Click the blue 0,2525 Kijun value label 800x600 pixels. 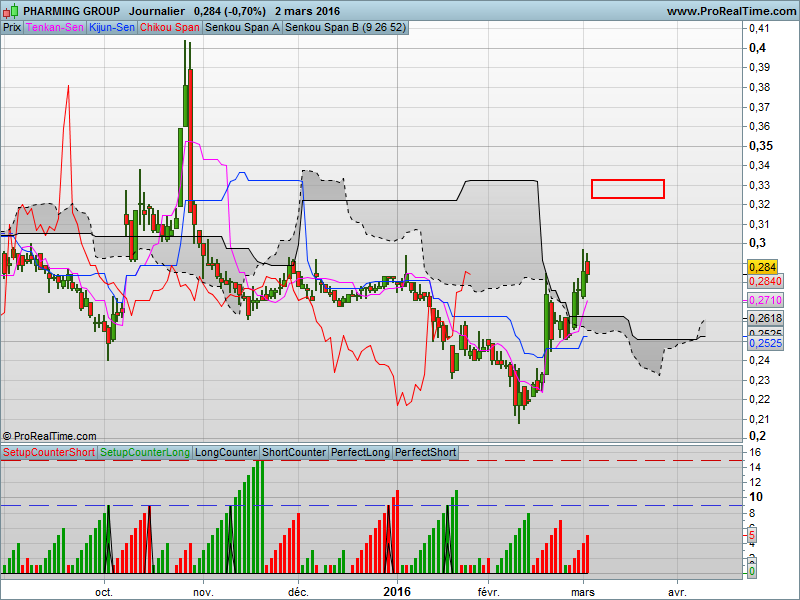point(764,343)
